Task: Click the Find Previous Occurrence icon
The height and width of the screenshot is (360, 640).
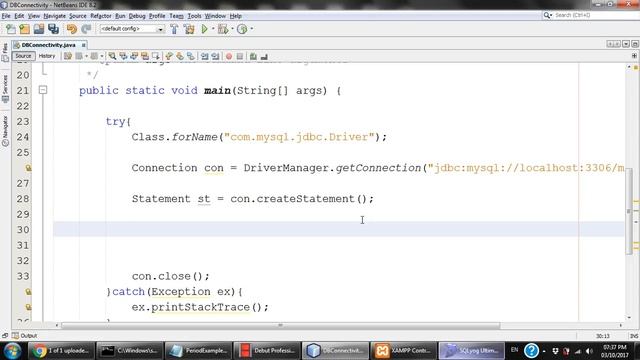Action: click(x=123, y=56)
